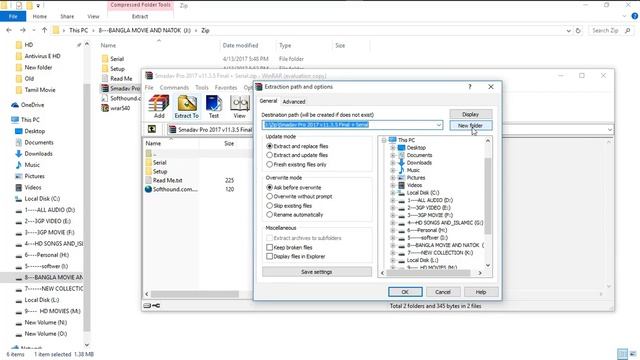This screenshot has width=640, height=360.
Task: Open the Explorer Share ribbon tab
Action: tap(67, 16)
